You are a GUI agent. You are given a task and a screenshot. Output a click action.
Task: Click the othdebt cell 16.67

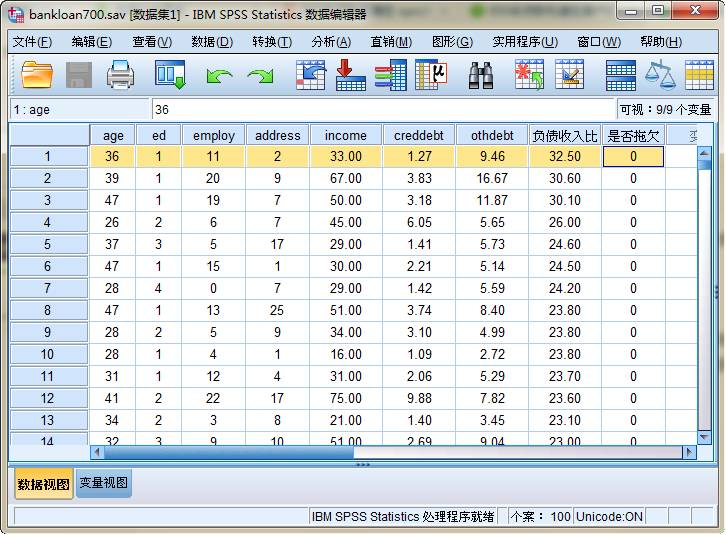(492, 178)
